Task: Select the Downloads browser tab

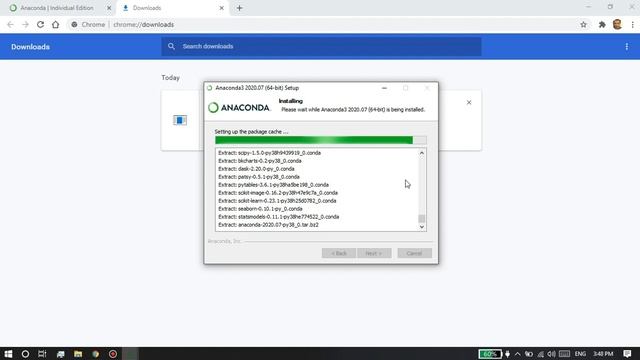Action: 173,8
